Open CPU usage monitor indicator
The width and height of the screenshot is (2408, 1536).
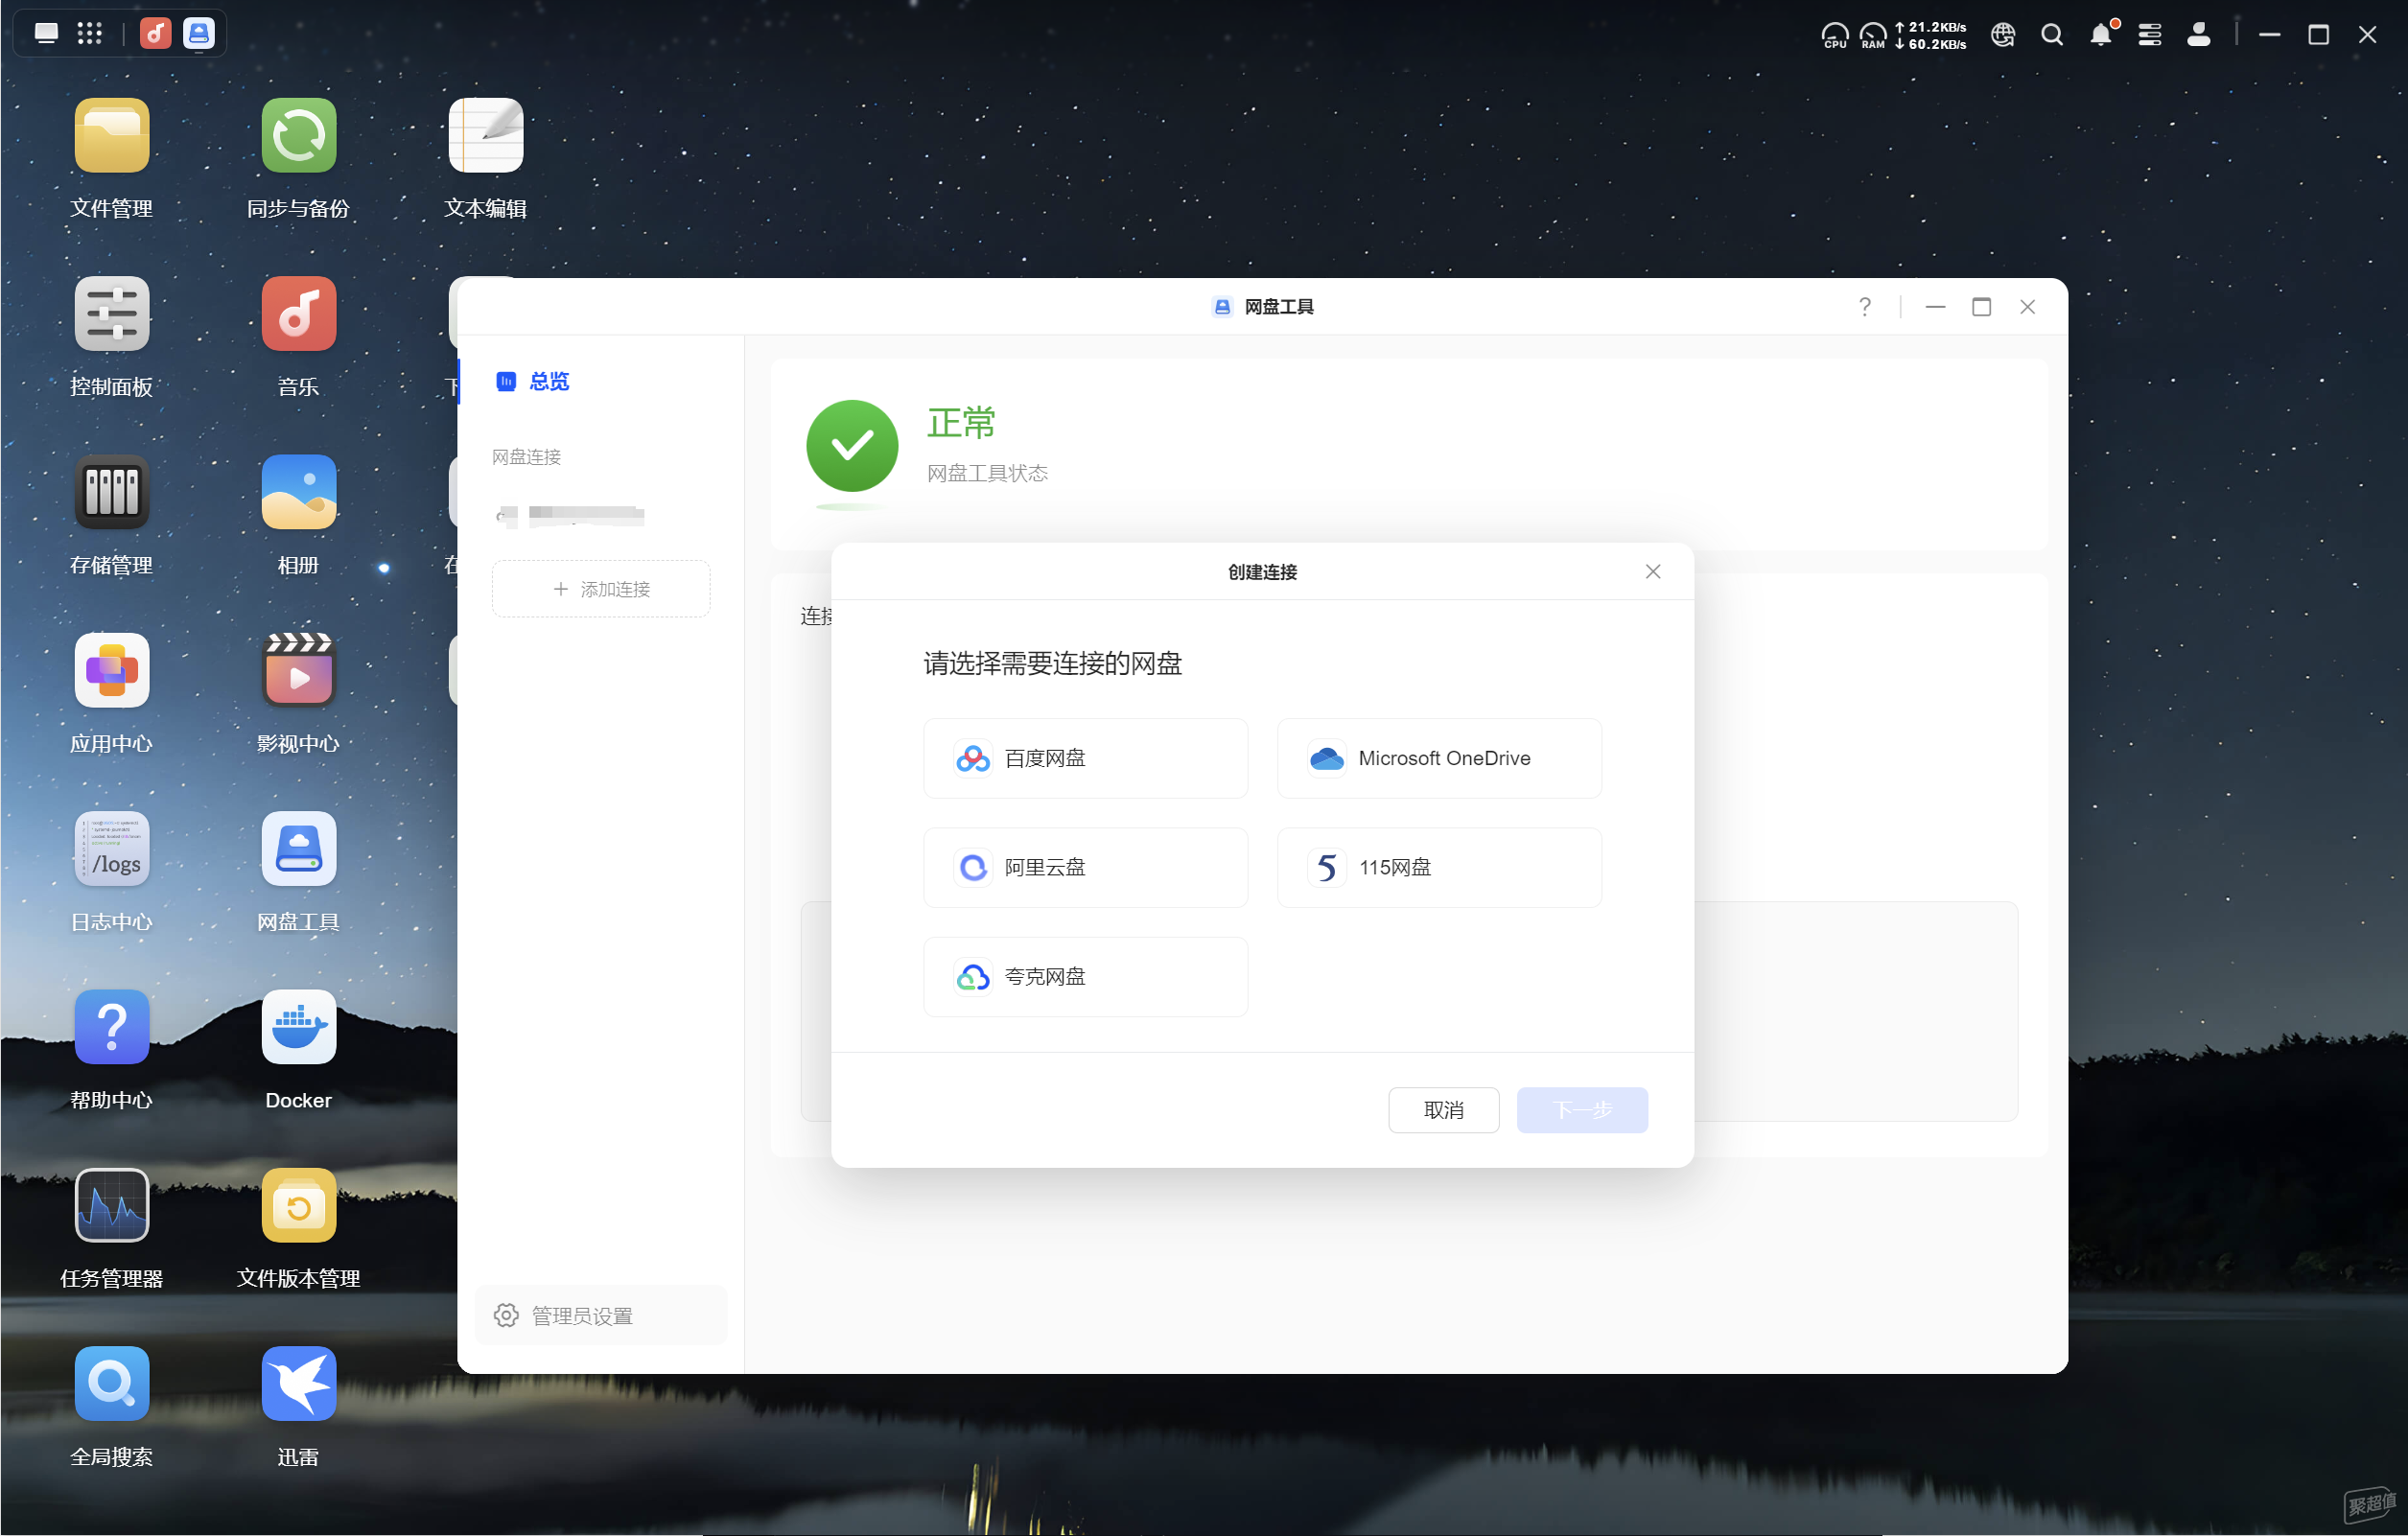[x=1834, y=35]
